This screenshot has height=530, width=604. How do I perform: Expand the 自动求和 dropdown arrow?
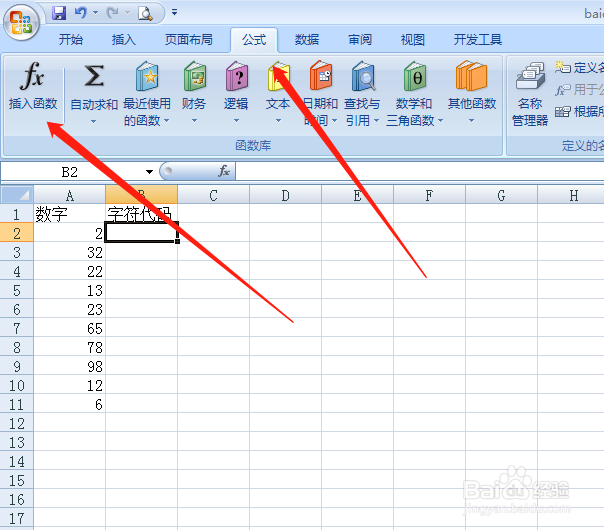(x=93, y=121)
